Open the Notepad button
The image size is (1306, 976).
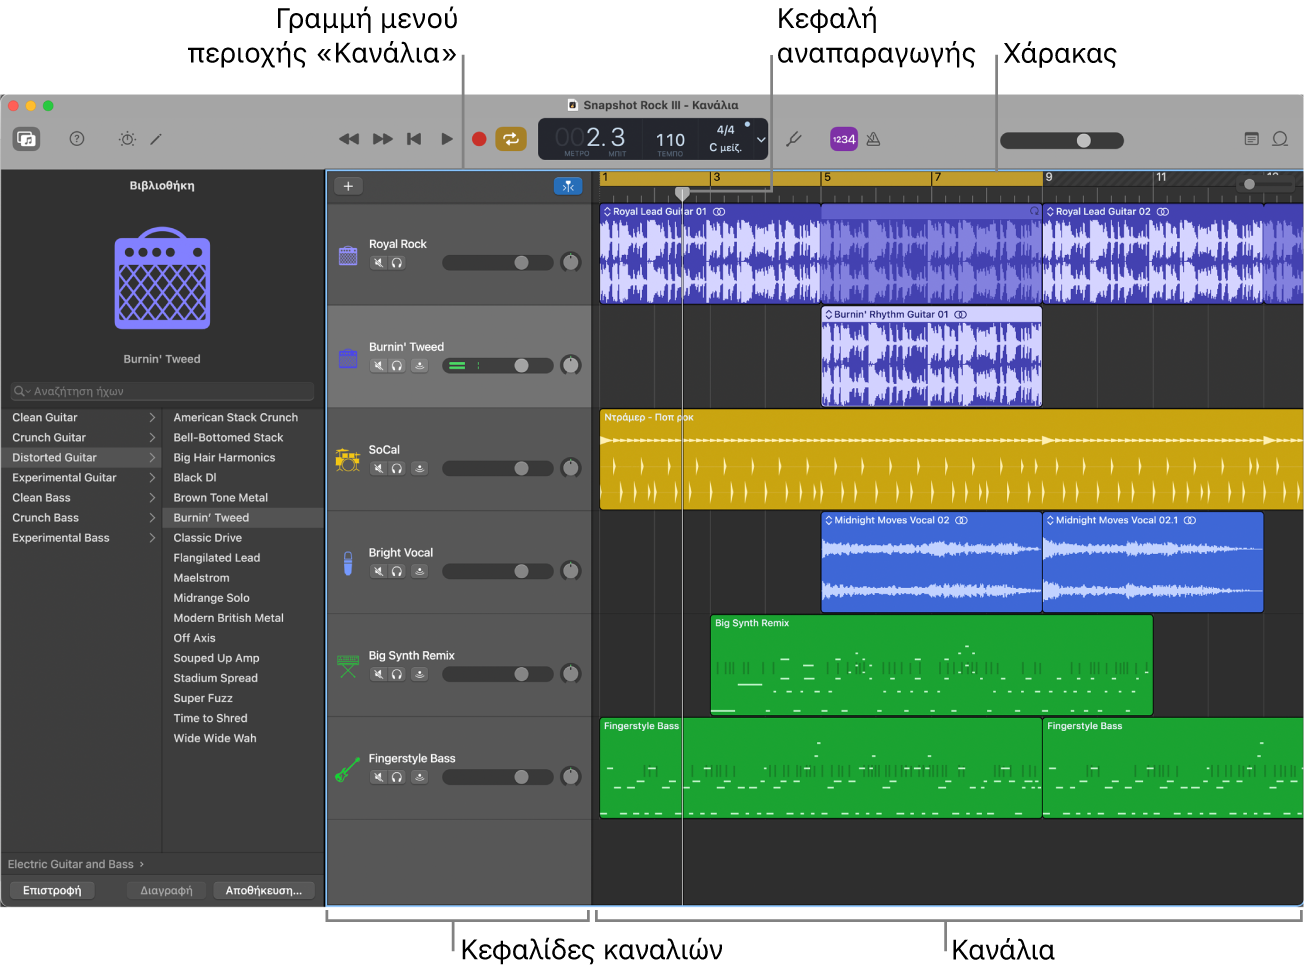point(1251,139)
